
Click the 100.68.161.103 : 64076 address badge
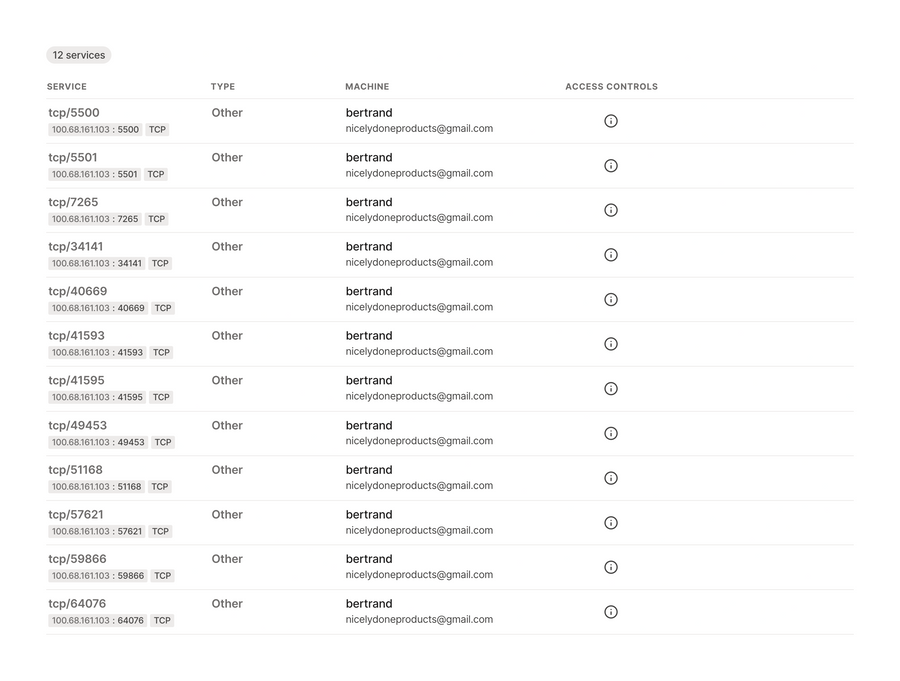pyautogui.click(x=96, y=620)
